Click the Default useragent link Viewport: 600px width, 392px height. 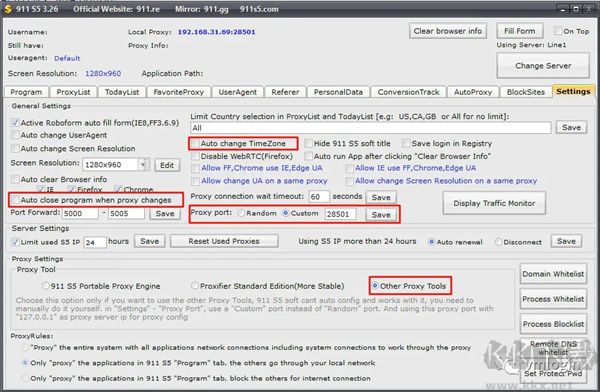[67, 58]
